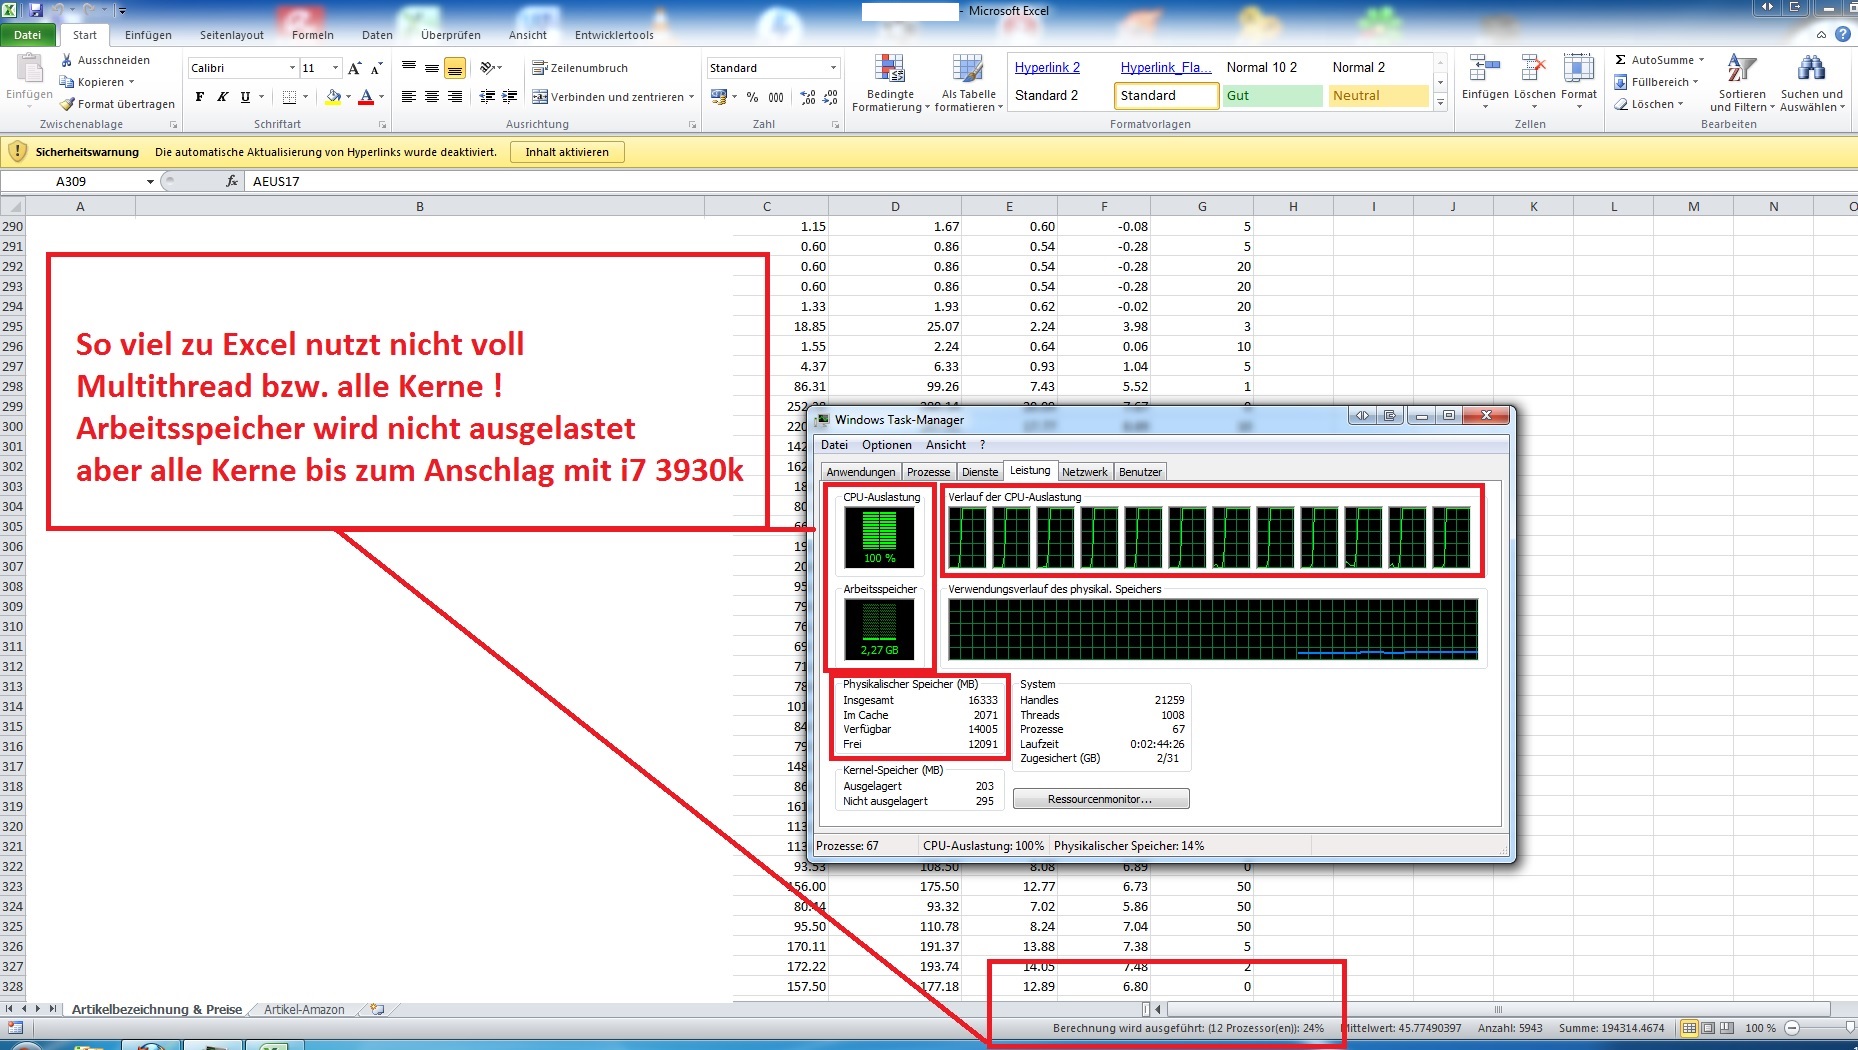Apply percent number format
The image size is (1858, 1050).
pos(752,97)
